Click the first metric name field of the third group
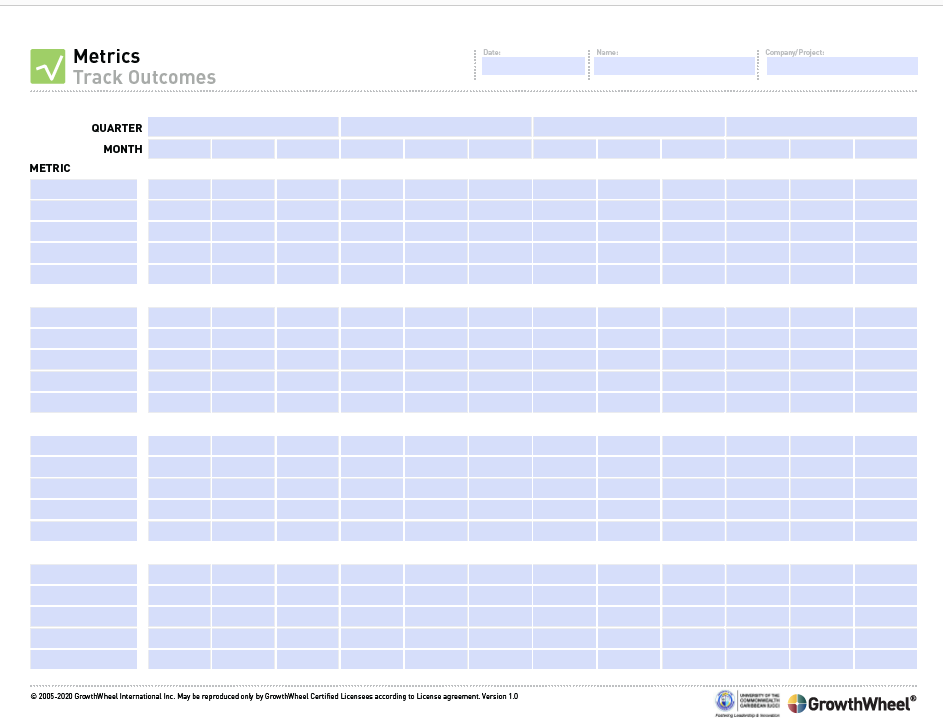This screenshot has width=943, height=721. (x=84, y=445)
